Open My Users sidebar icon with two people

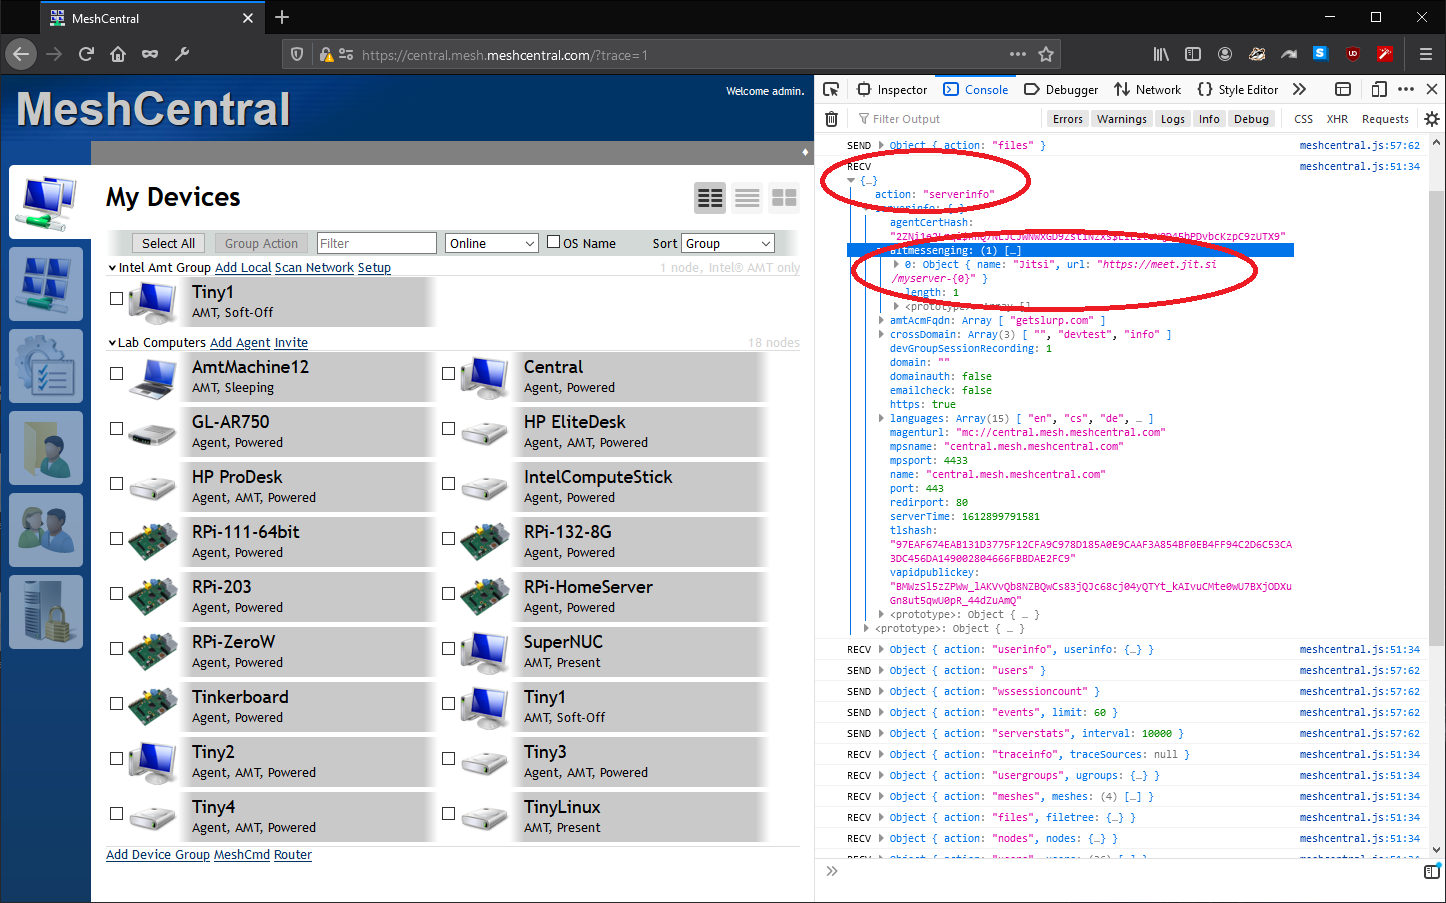[46, 530]
